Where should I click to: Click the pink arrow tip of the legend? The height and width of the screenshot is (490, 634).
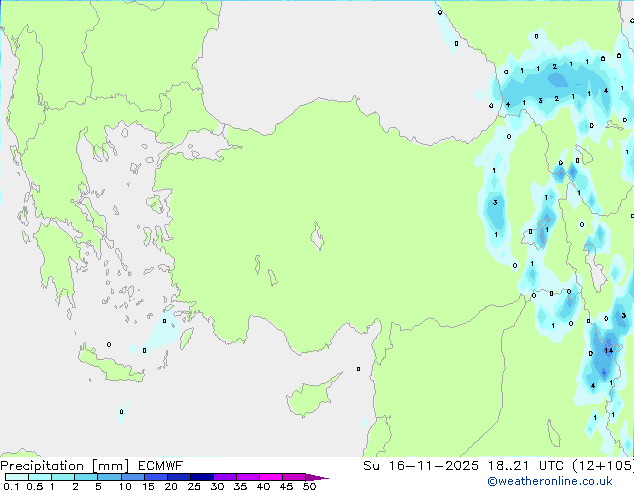click(323, 477)
